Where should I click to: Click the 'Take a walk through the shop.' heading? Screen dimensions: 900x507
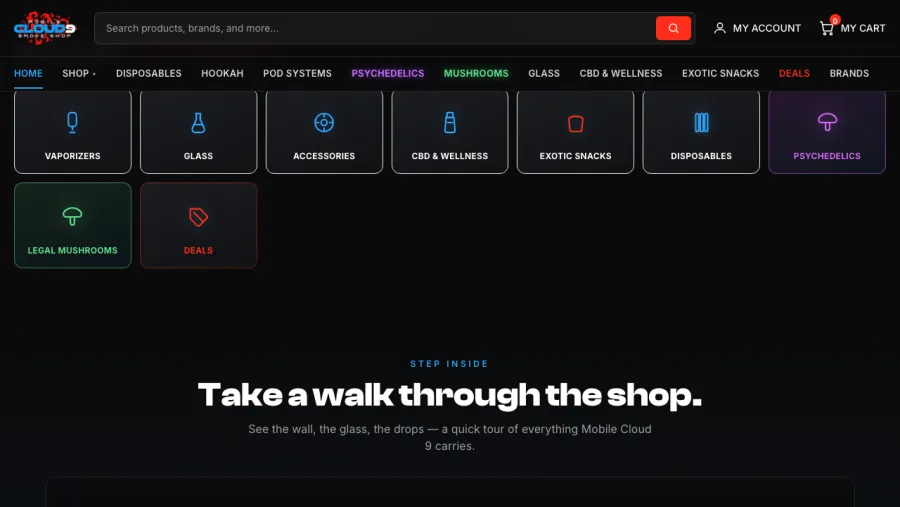coord(449,396)
